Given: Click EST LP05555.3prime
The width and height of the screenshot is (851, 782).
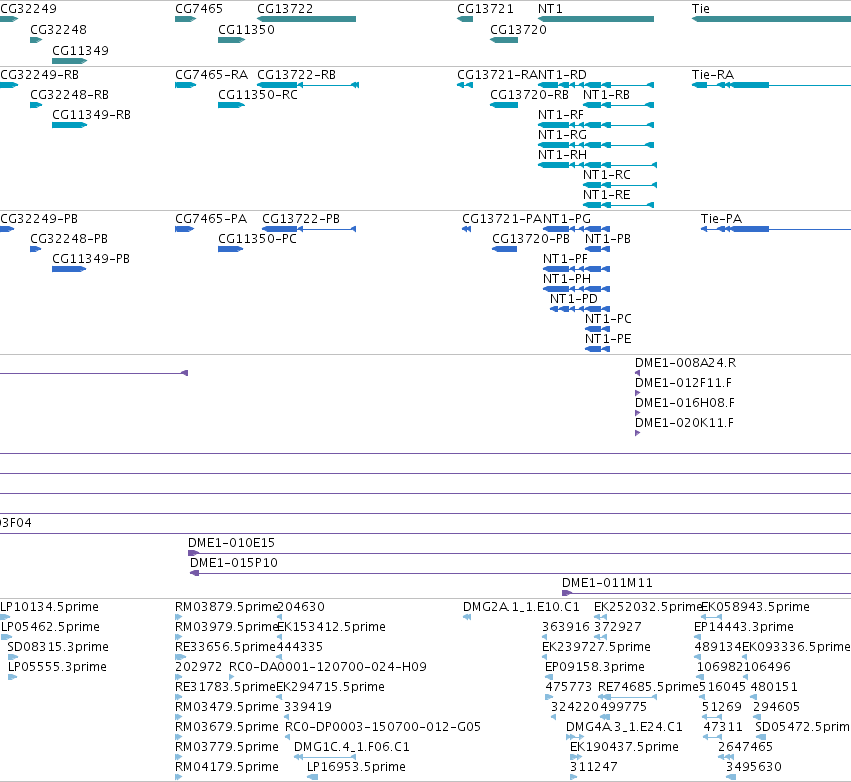Looking at the screenshot, I should coord(57,667).
